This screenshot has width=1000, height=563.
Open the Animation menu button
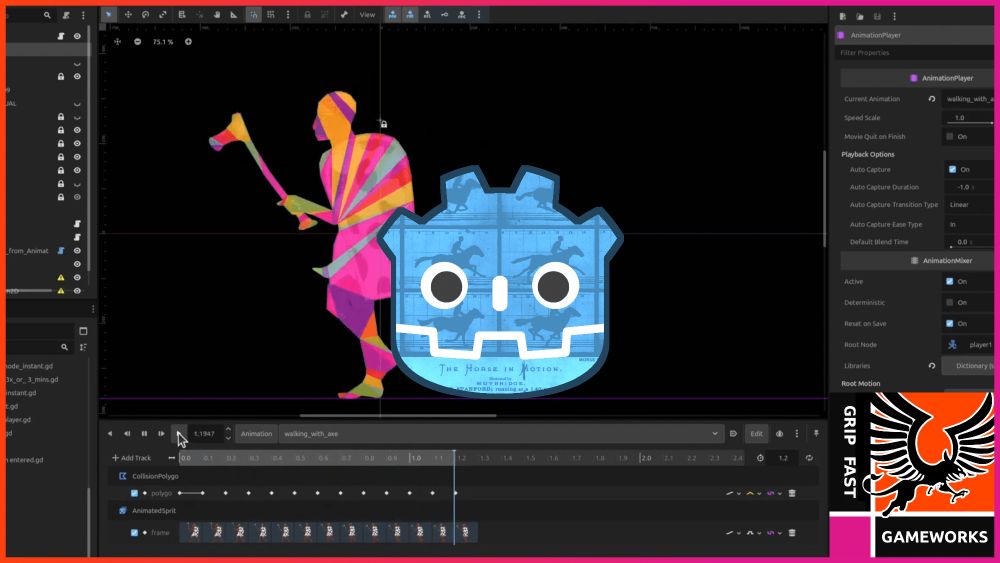256,434
